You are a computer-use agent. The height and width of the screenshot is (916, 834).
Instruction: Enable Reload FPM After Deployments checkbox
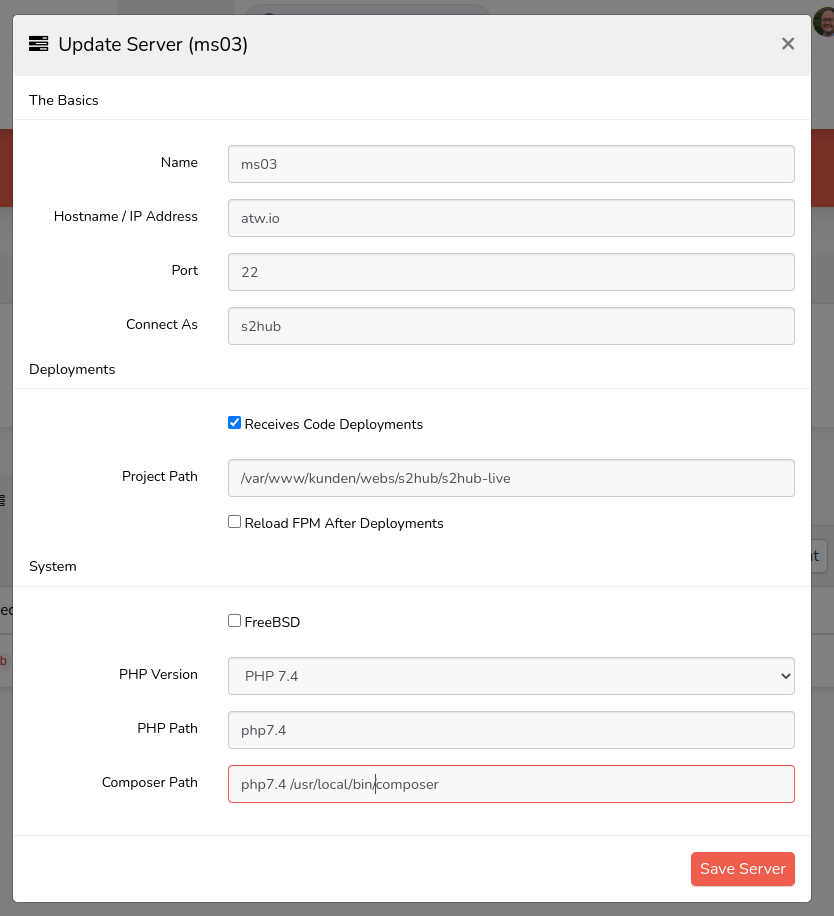click(235, 522)
